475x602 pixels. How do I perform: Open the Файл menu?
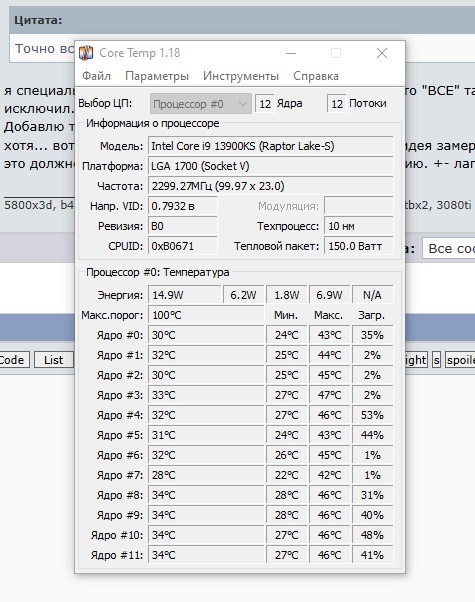(96, 76)
